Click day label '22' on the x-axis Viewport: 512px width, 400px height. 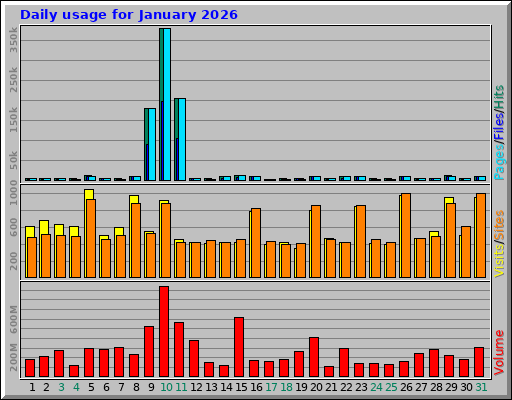pos(346,387)
